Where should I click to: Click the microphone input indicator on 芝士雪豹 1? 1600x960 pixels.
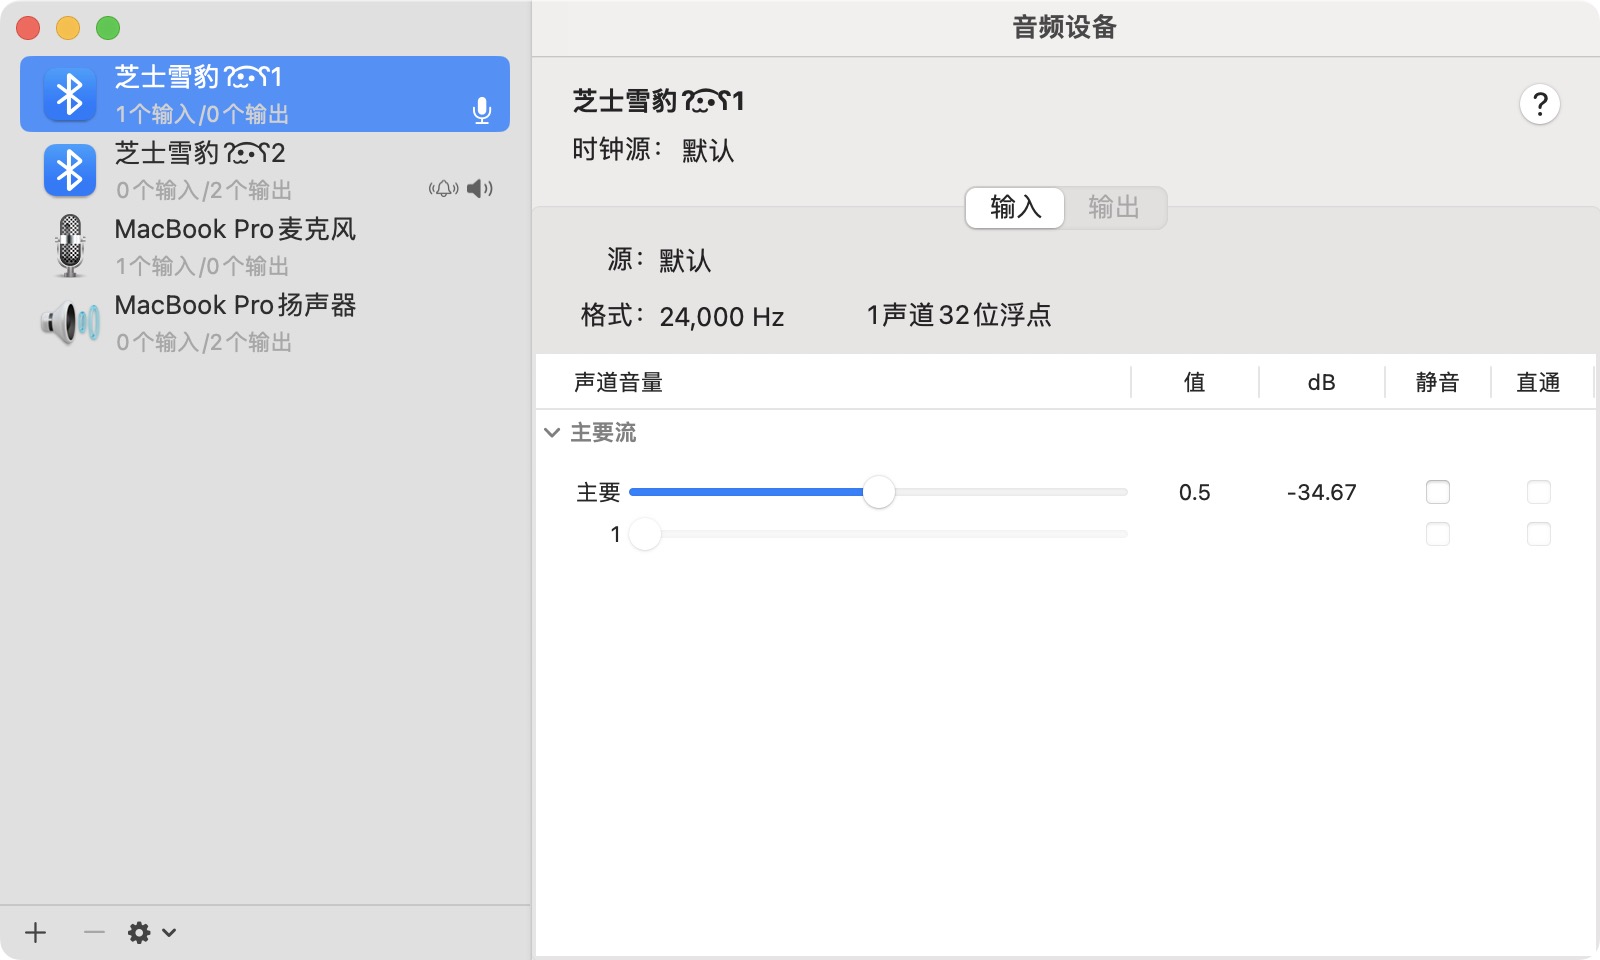pos(482,110)
